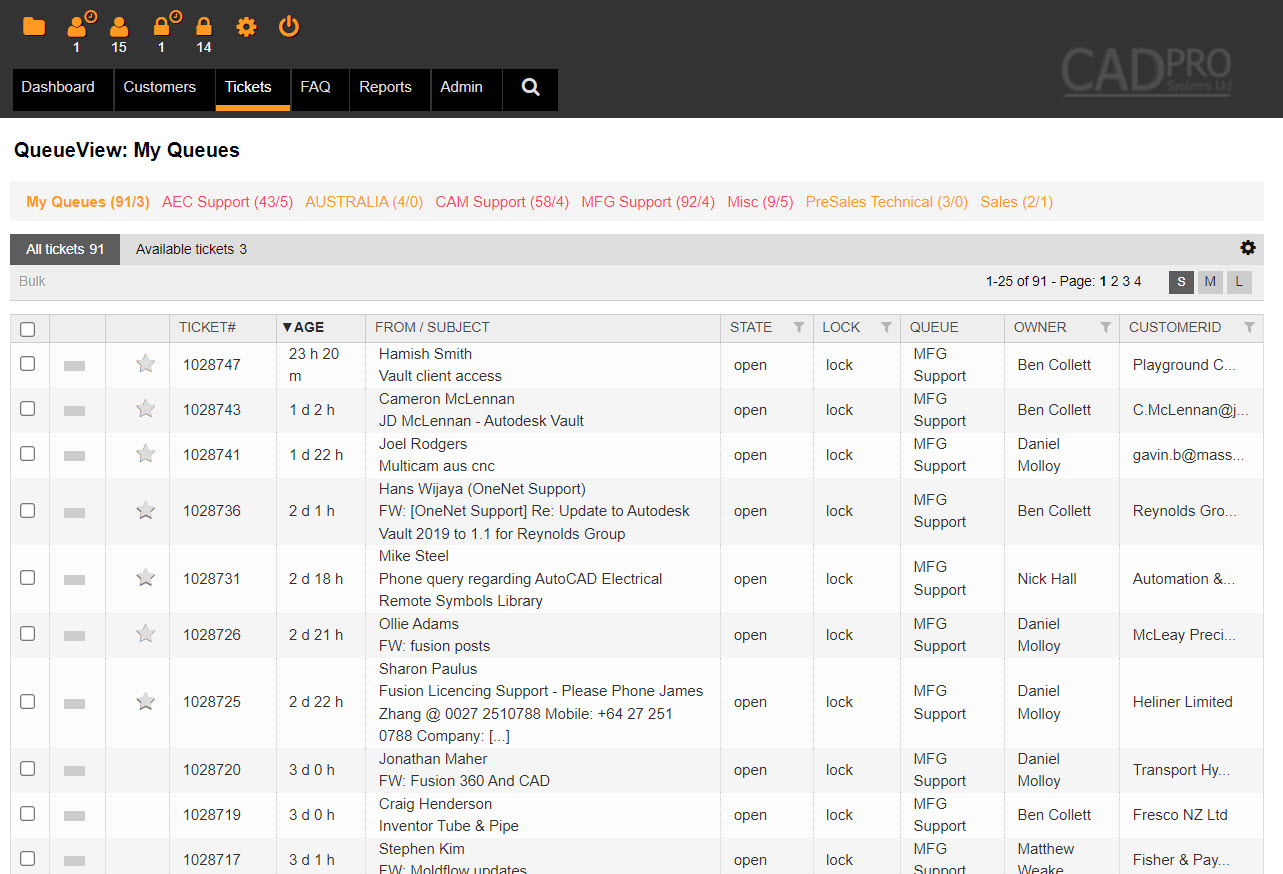The width and height of the screenshot is (1283, 874).
Task: Open responsible tickets reaching icon with count 1
Action: click(79, 26)
